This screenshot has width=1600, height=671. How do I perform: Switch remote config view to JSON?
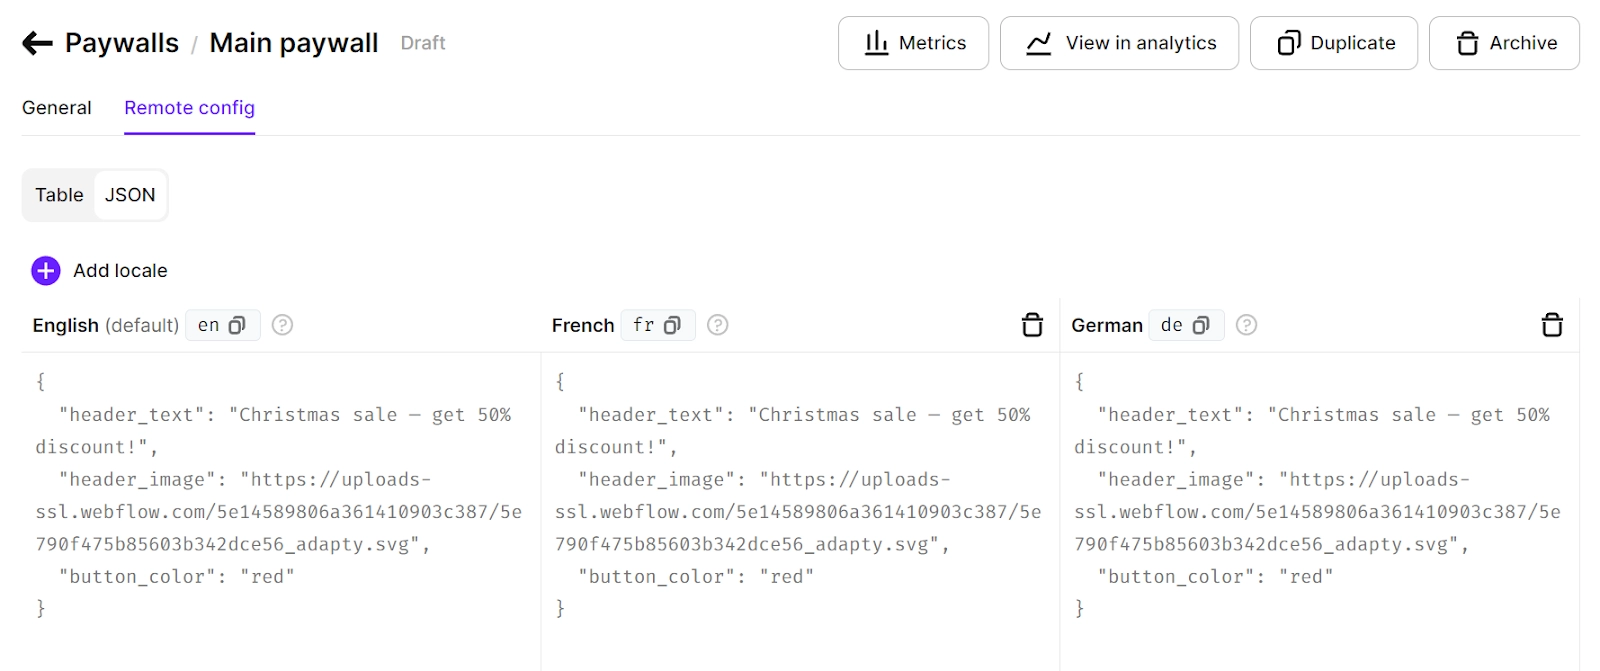[x=130, y=195]
